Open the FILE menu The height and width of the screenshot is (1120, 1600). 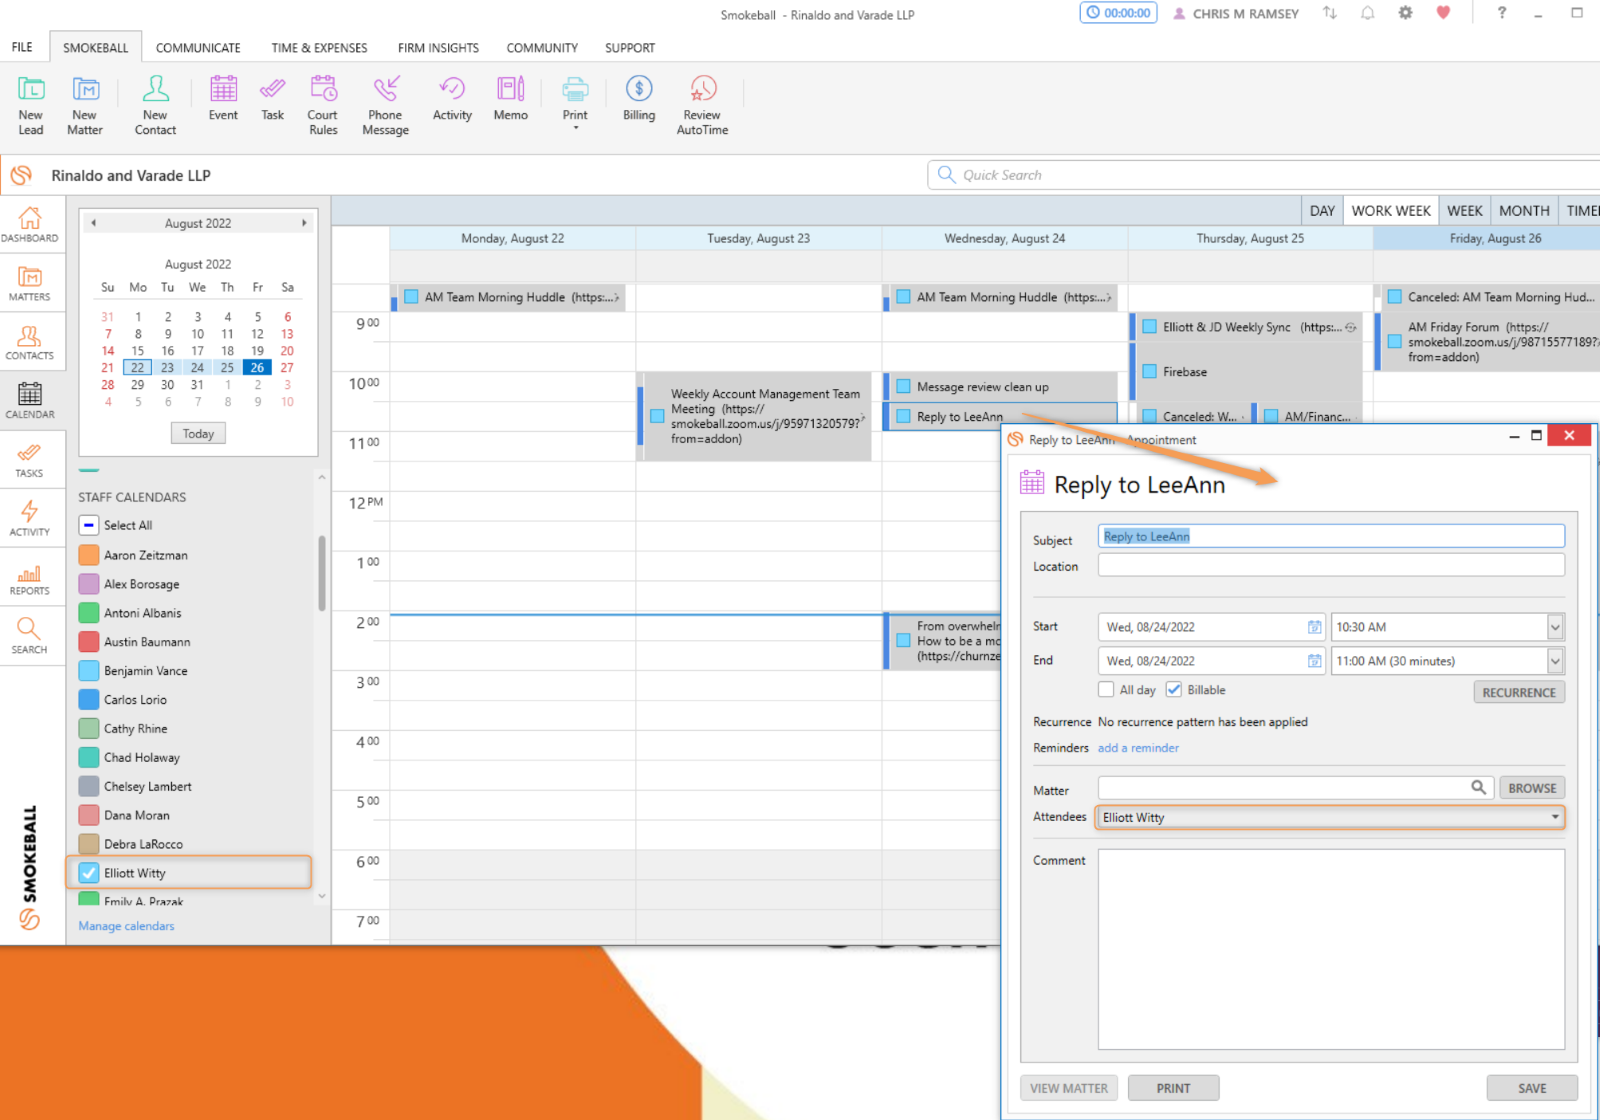point(22,47)
